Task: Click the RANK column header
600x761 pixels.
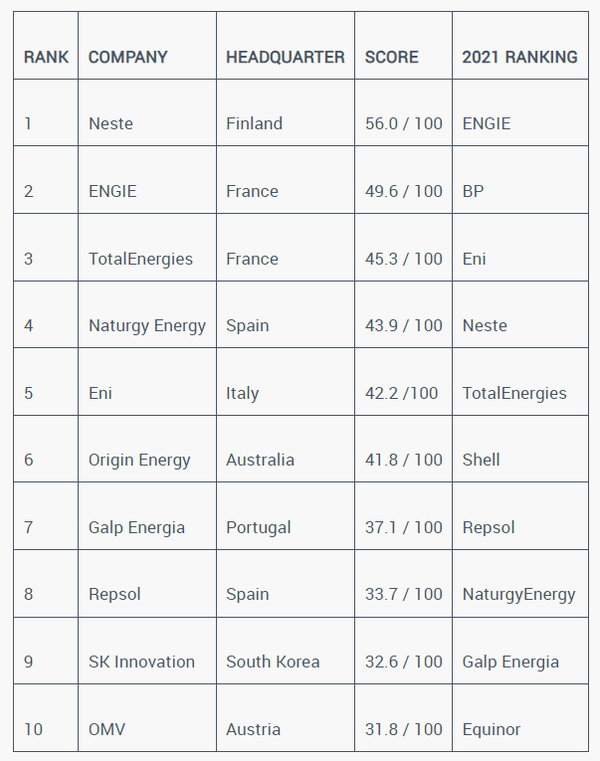Action: click(46, 57)
